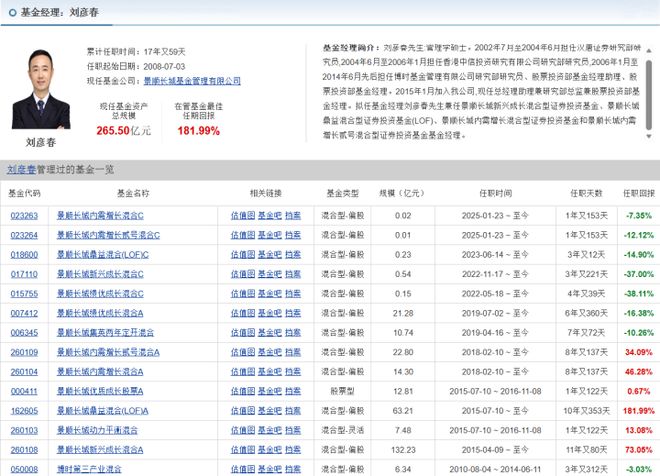Open fund code 006345
Viewport: 660px width, 476px height.
(x=24, y=333)
